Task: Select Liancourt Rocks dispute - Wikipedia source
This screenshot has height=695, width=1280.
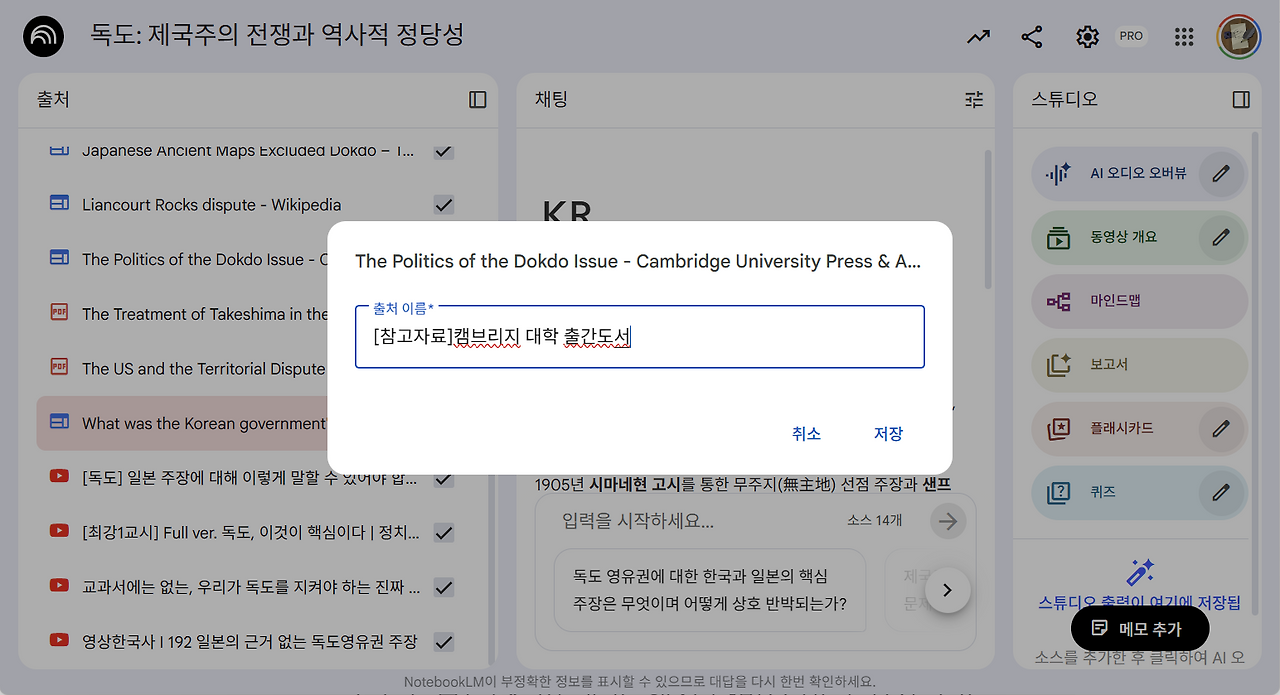Action: (212, 205)
